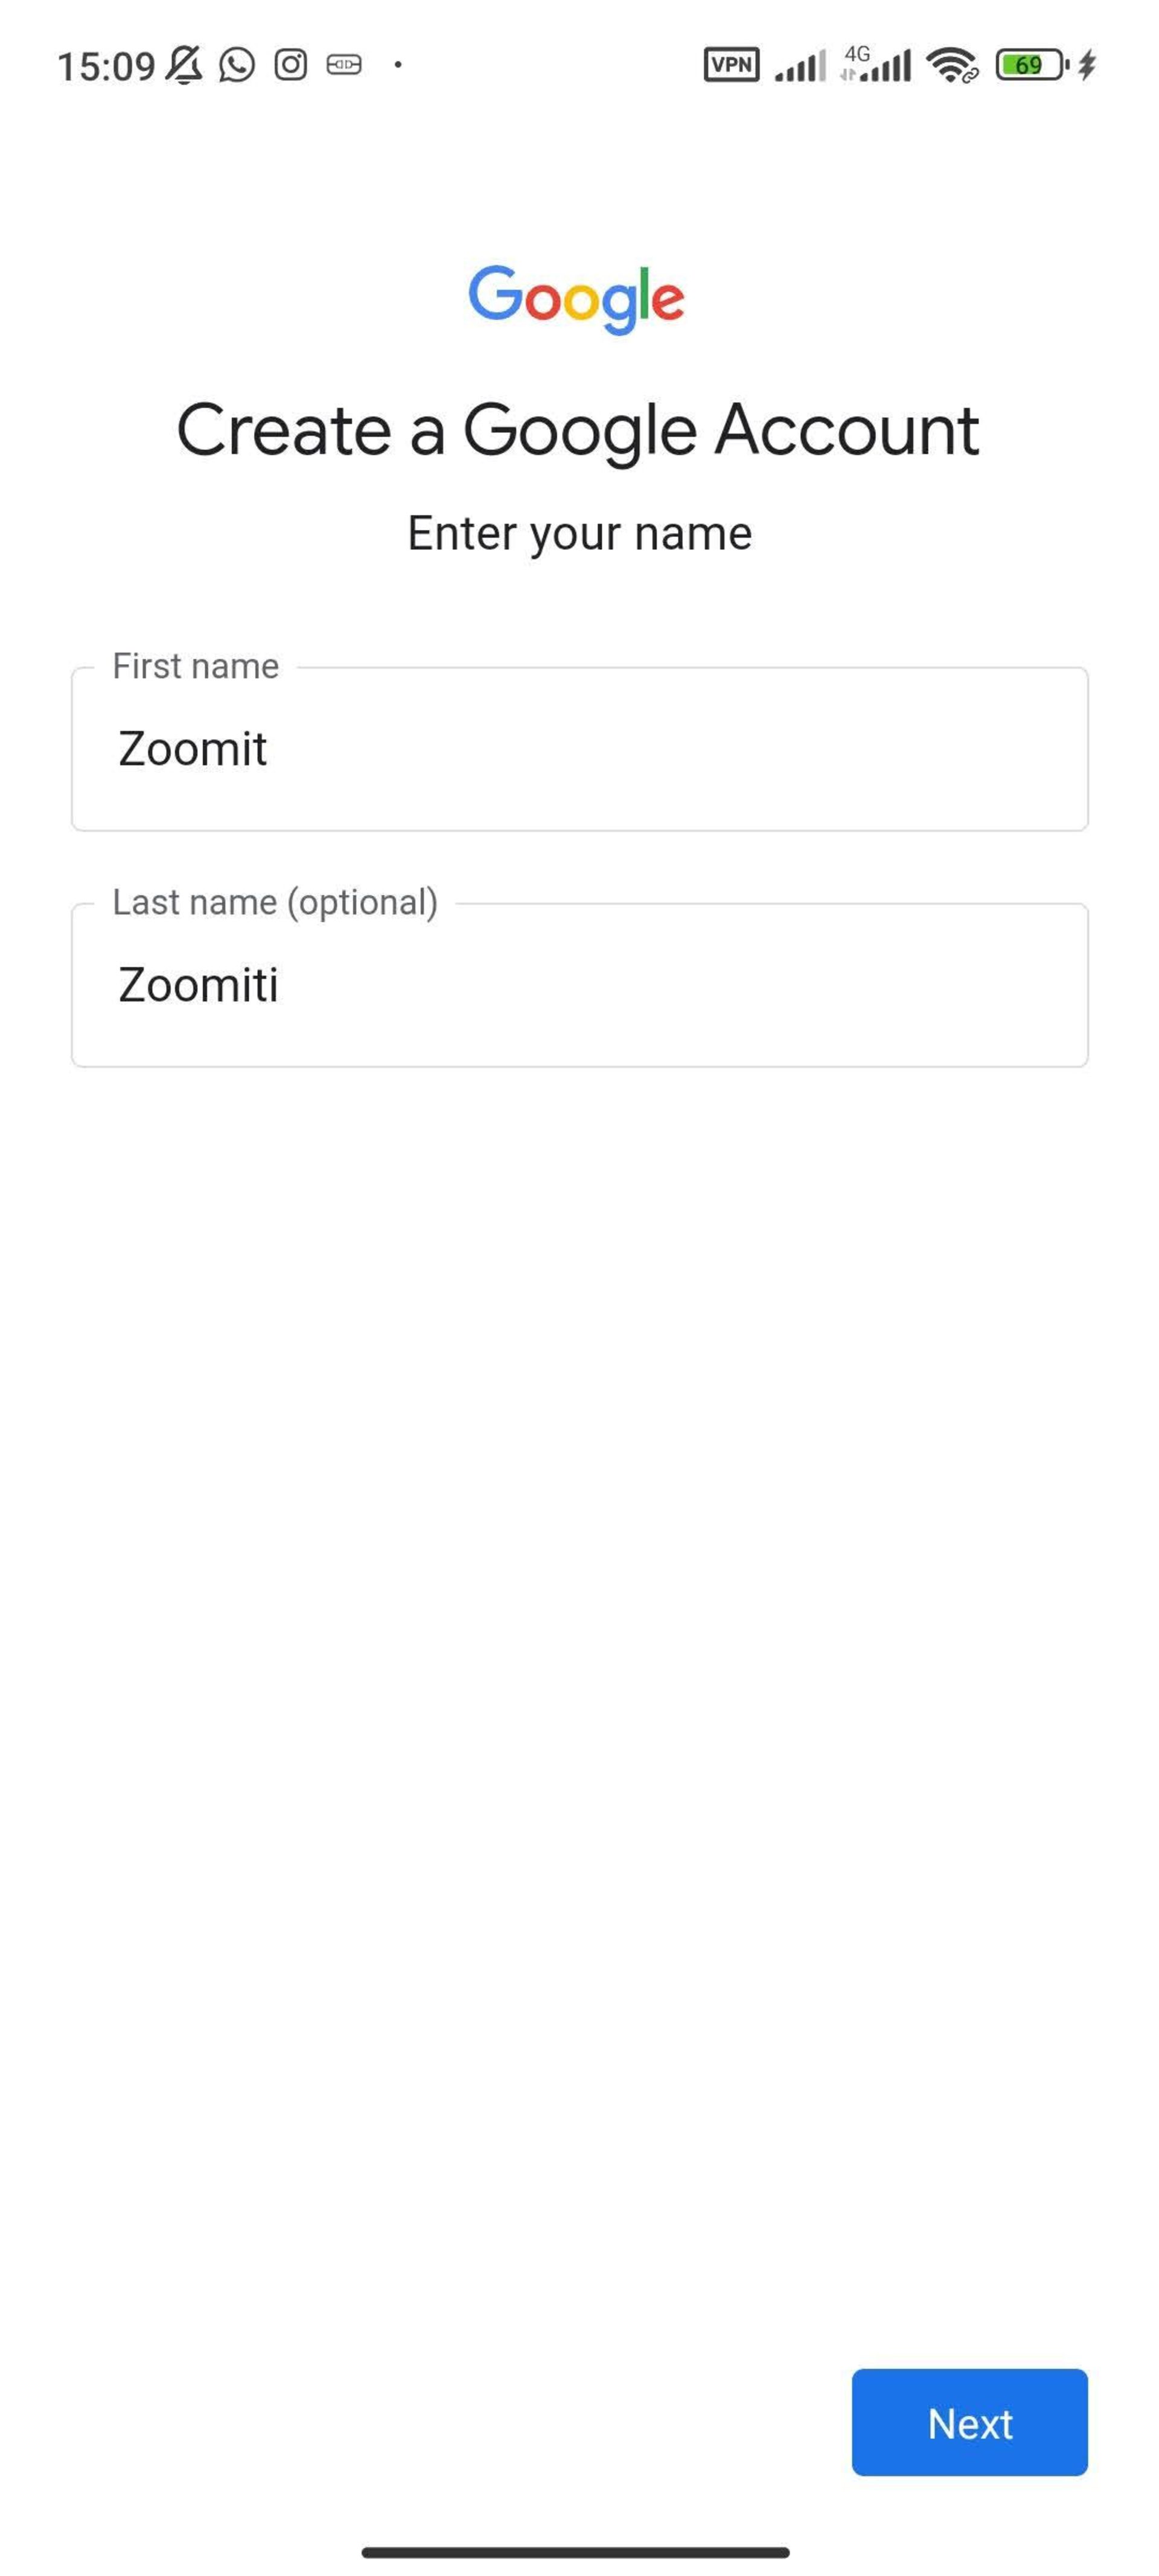Tap the battery level 69 icon
The height and width of the screenshot is (2576, 1159).
1031,65
